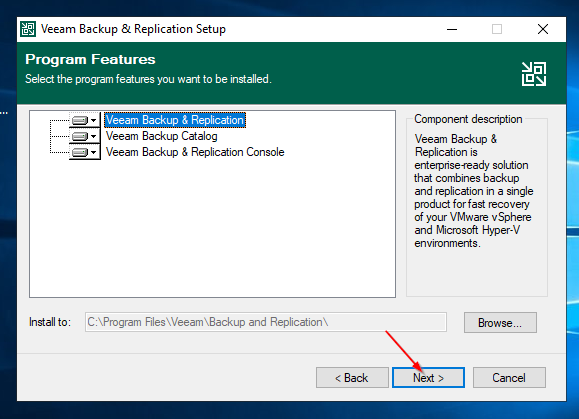This screenshot has width=579, height=419.
Task: Click drive icon beside Veeam Backup Catalog
Action: [80, 136]
